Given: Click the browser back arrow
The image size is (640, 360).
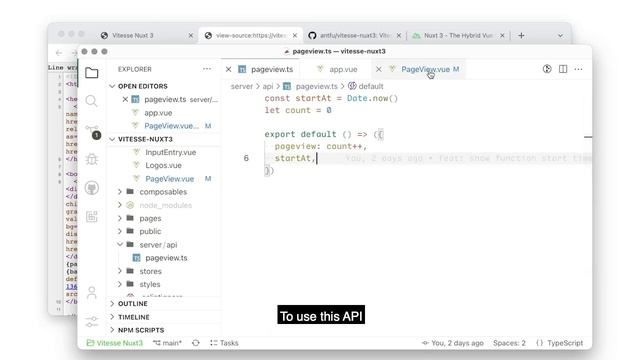Looking at the screenshot, I should [x=59, y=53].
